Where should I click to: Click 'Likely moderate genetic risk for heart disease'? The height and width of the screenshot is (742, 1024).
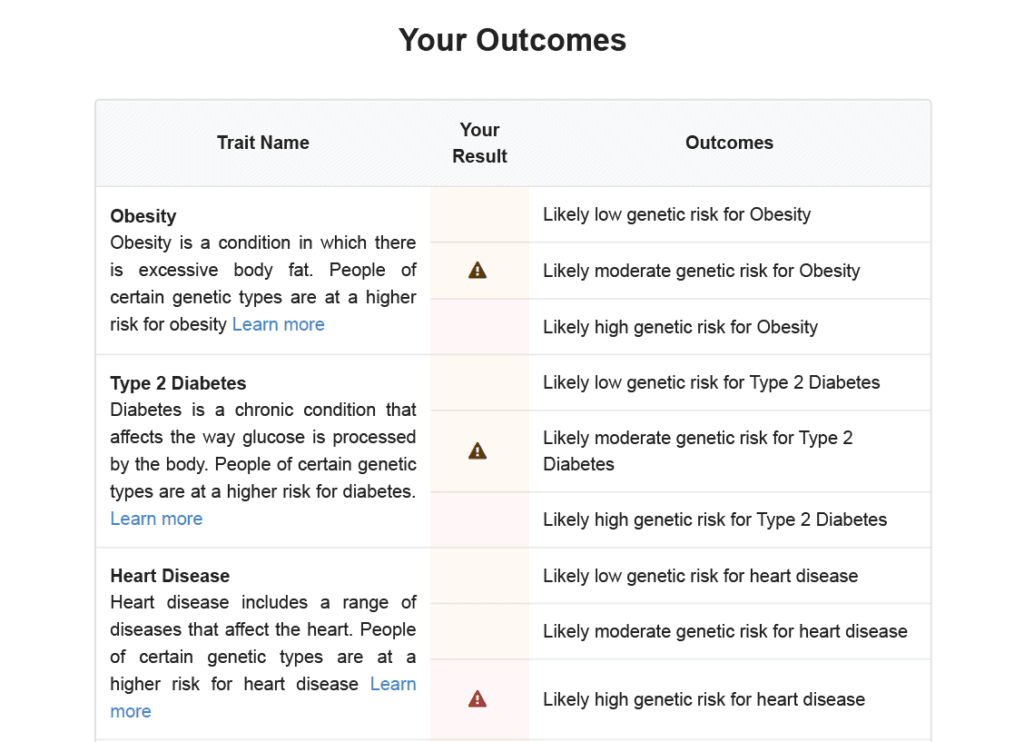pos(725,631)
